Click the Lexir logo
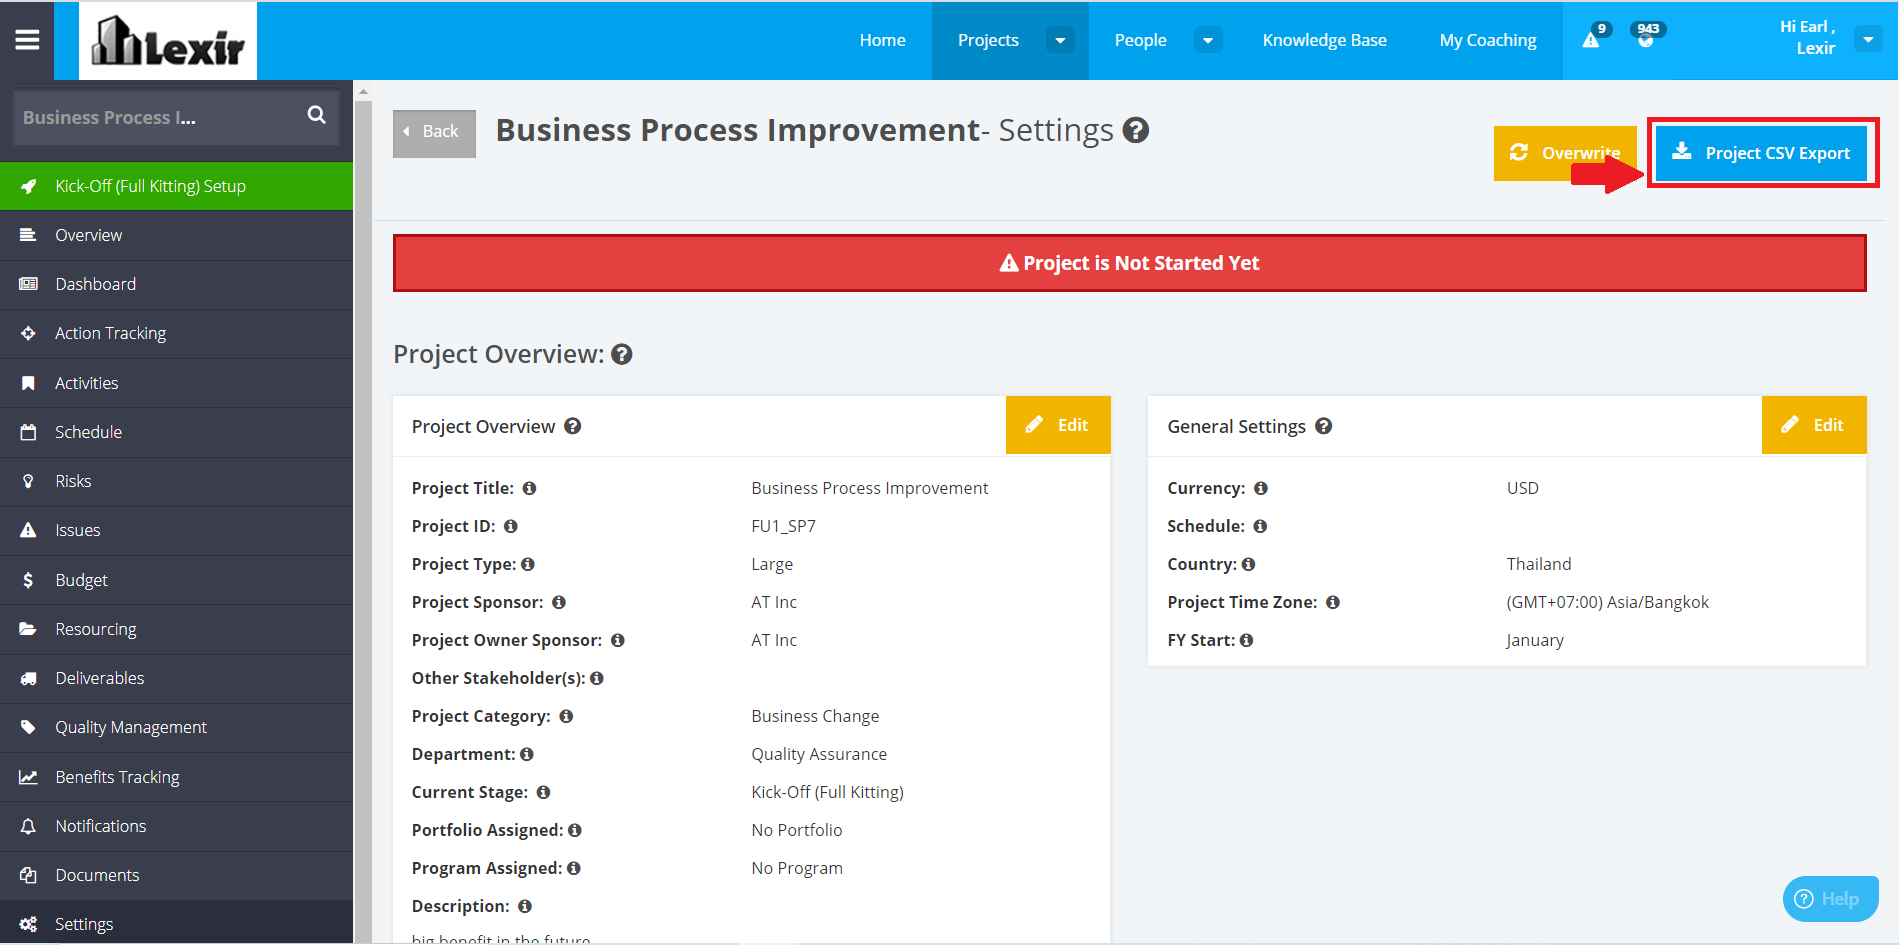This screenshot has width=1899, height=945. (x=168, y=41)
